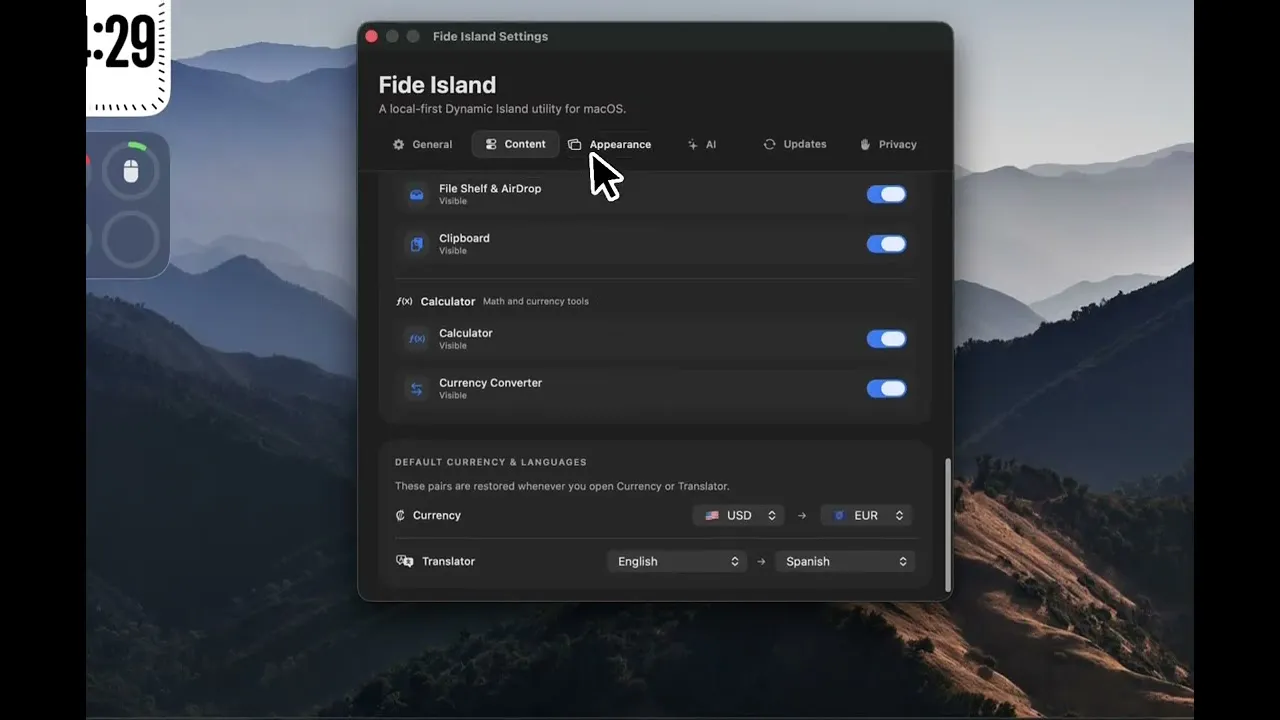Click the "Fide Island" main heading
The image size is (1280, 720).
(x=437, y=85)
